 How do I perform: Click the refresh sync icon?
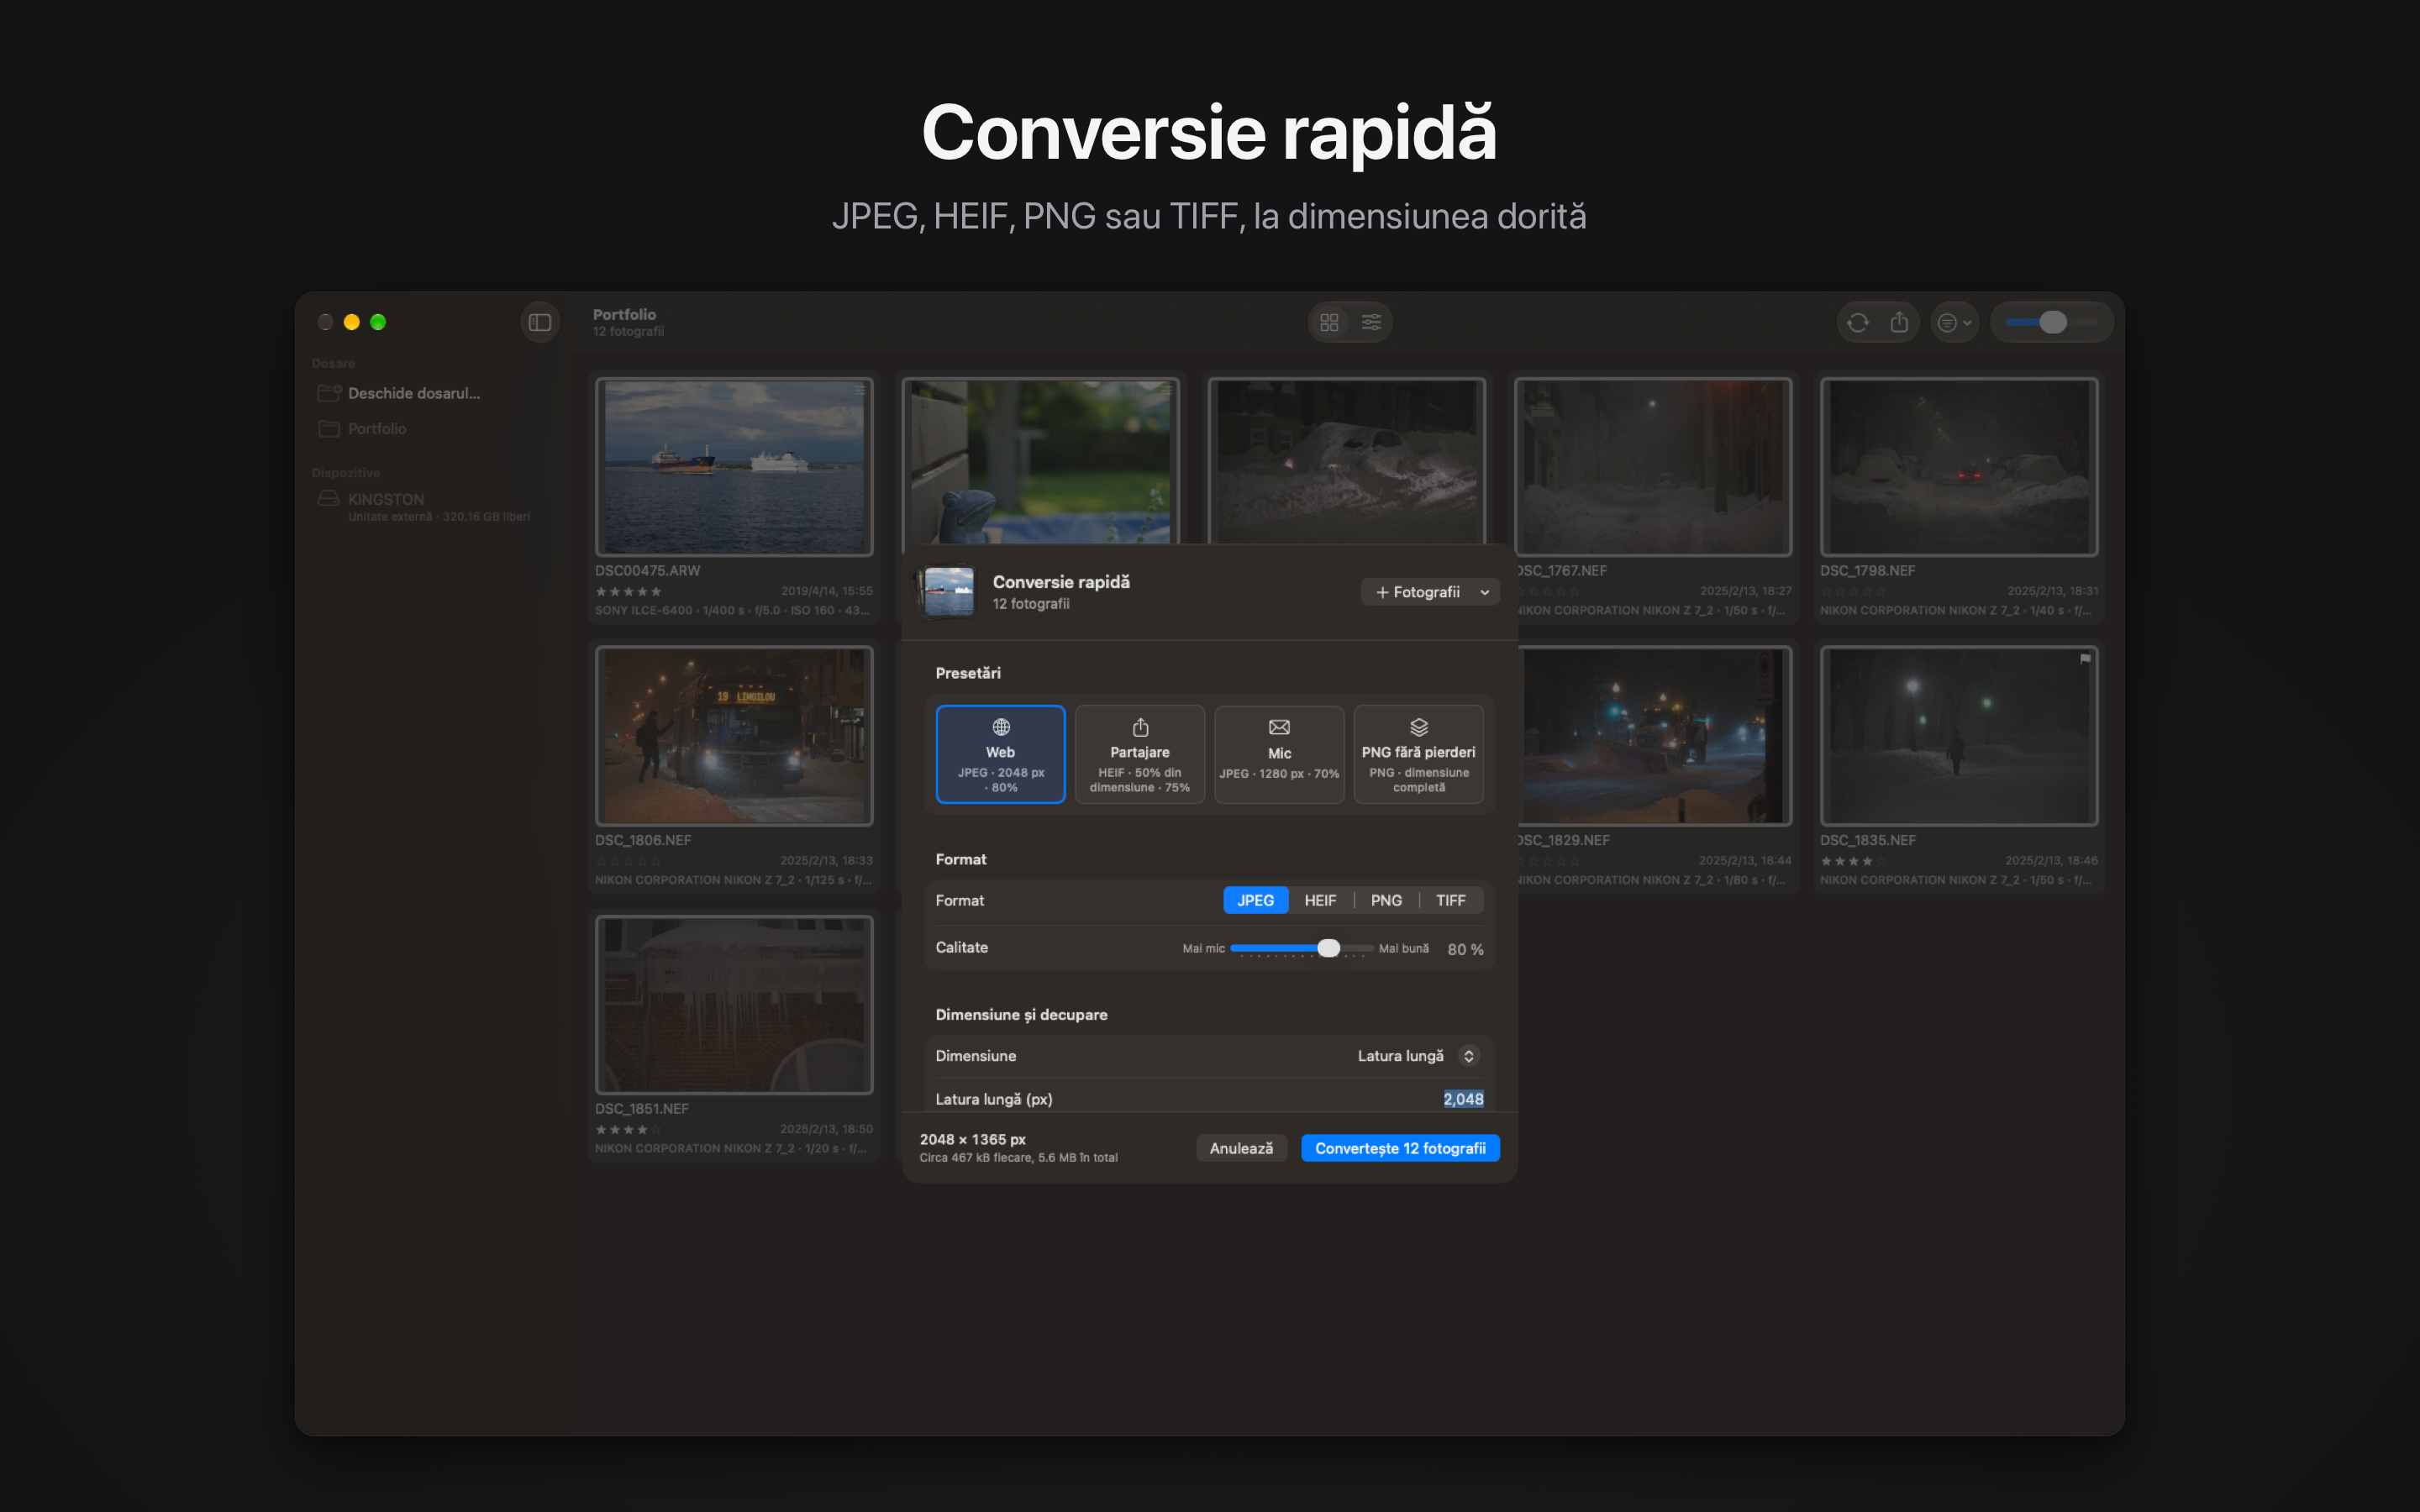[x=1857, y=322]
